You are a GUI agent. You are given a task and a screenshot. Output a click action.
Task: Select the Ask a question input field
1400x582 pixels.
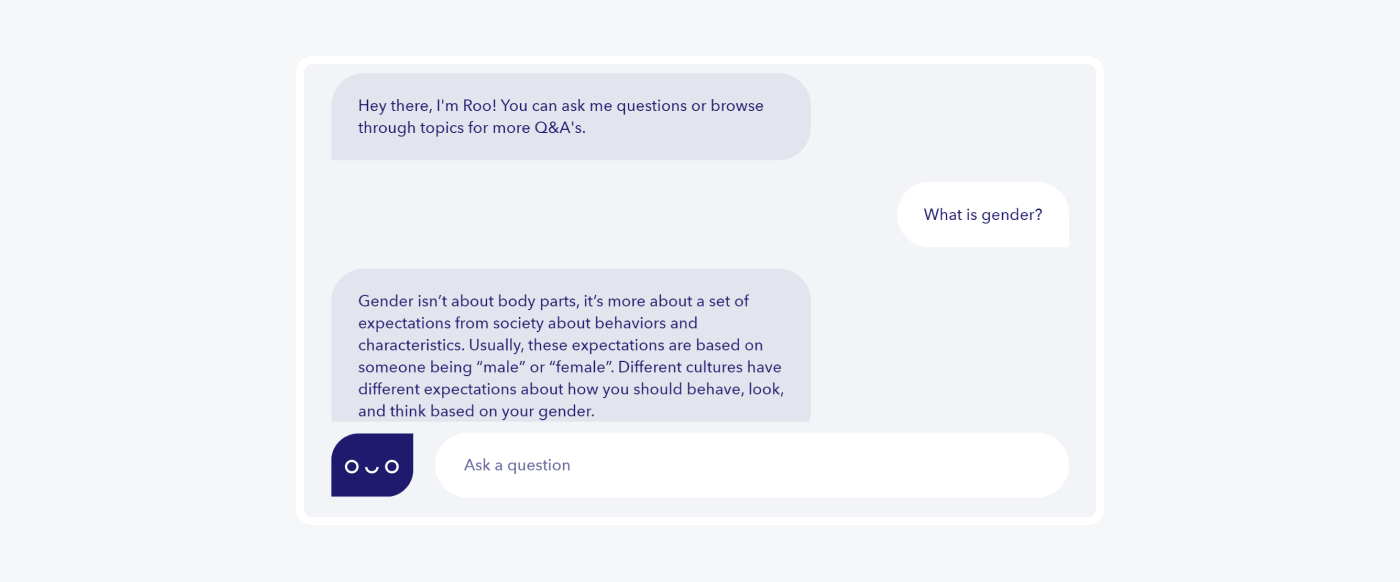752,465
